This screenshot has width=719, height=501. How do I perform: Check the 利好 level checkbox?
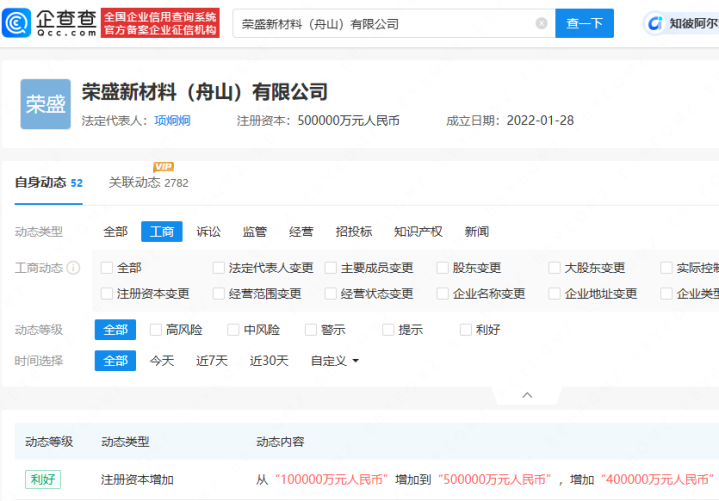[466, 330]
